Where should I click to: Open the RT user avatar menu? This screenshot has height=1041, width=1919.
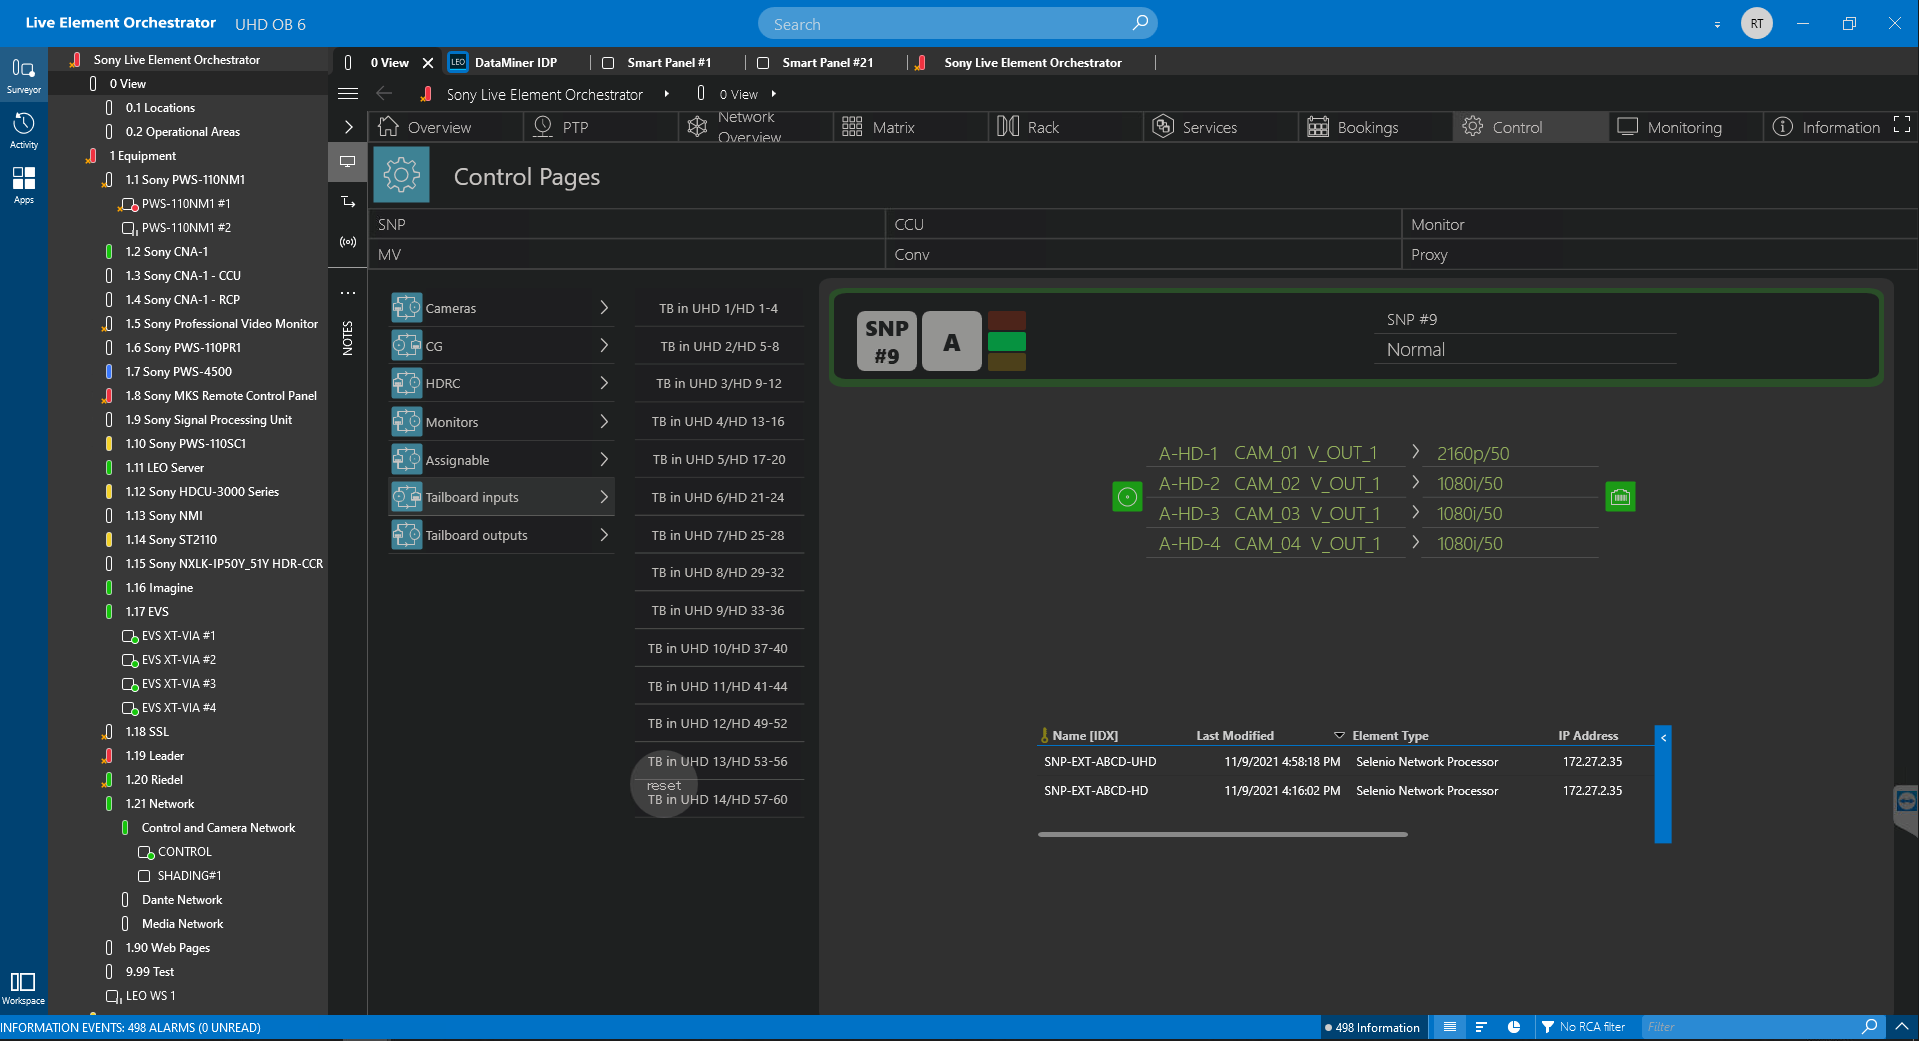[1756, 23]
